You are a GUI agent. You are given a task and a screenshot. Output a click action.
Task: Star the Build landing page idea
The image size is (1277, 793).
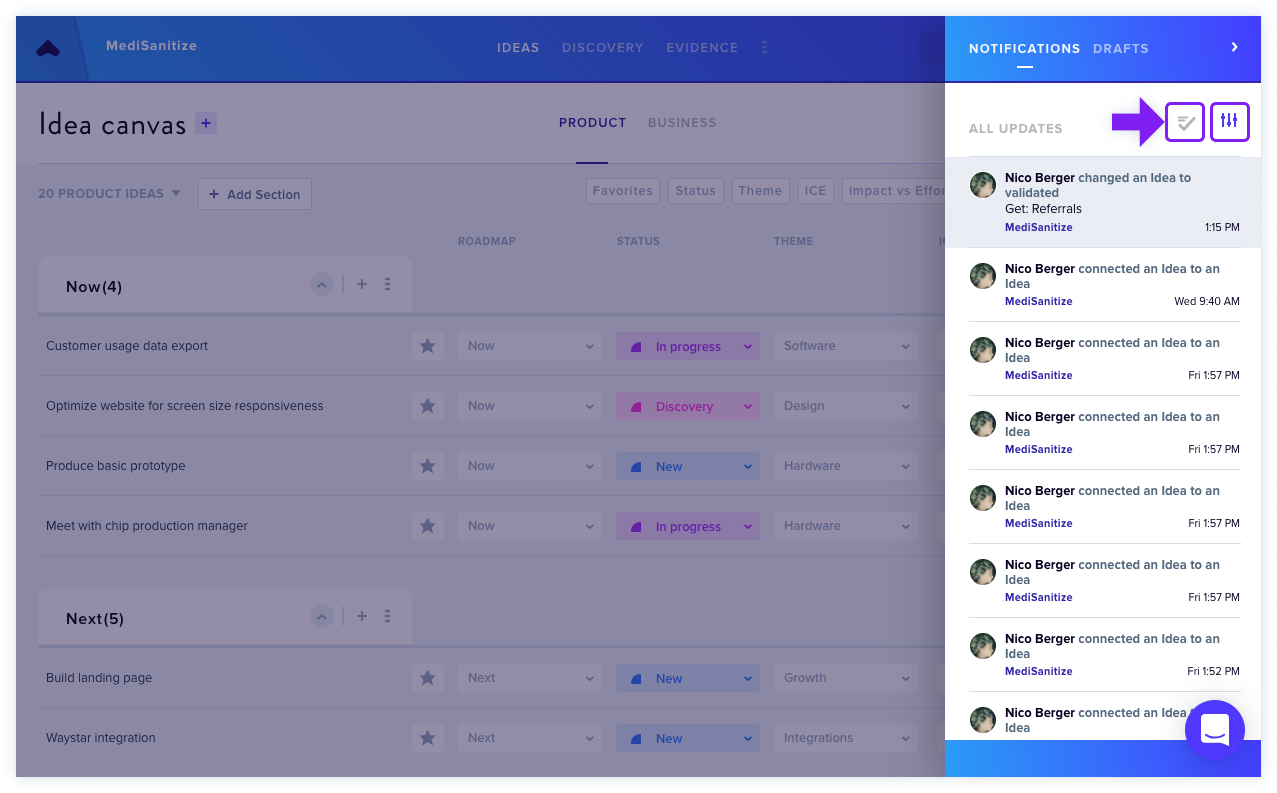(x=428, y=678)
